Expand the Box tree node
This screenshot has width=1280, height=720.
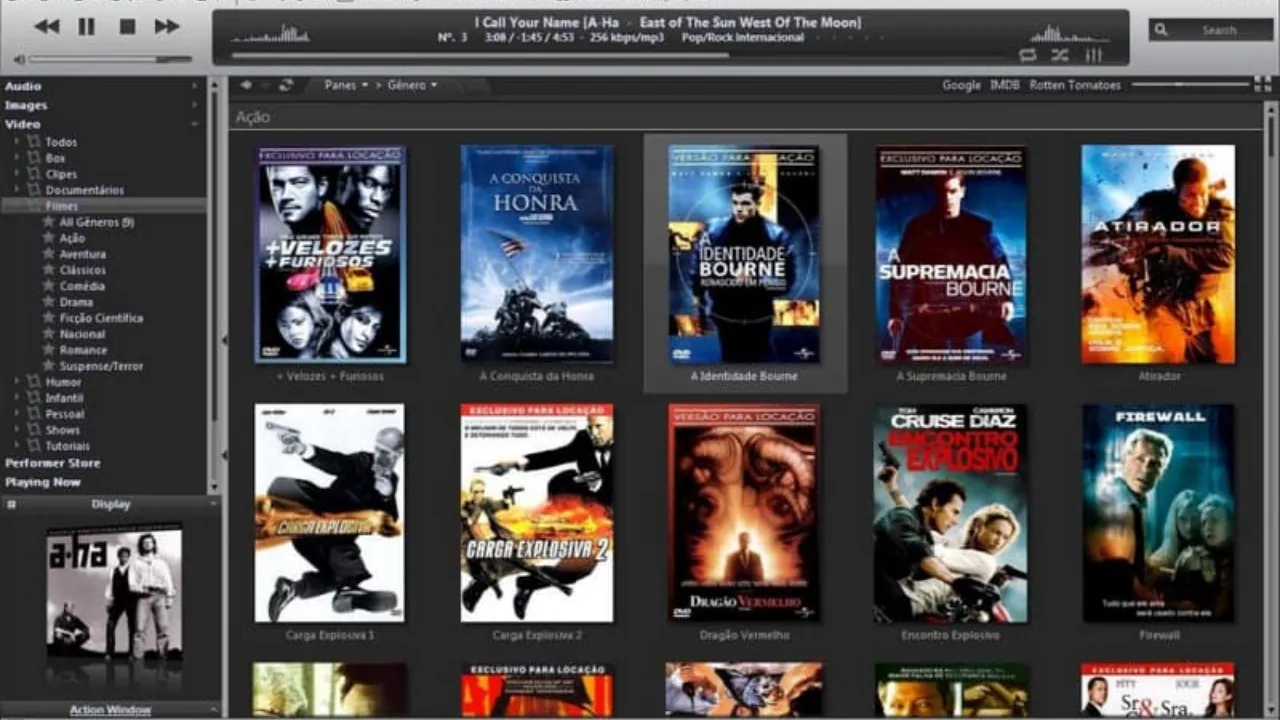[17, 157]
